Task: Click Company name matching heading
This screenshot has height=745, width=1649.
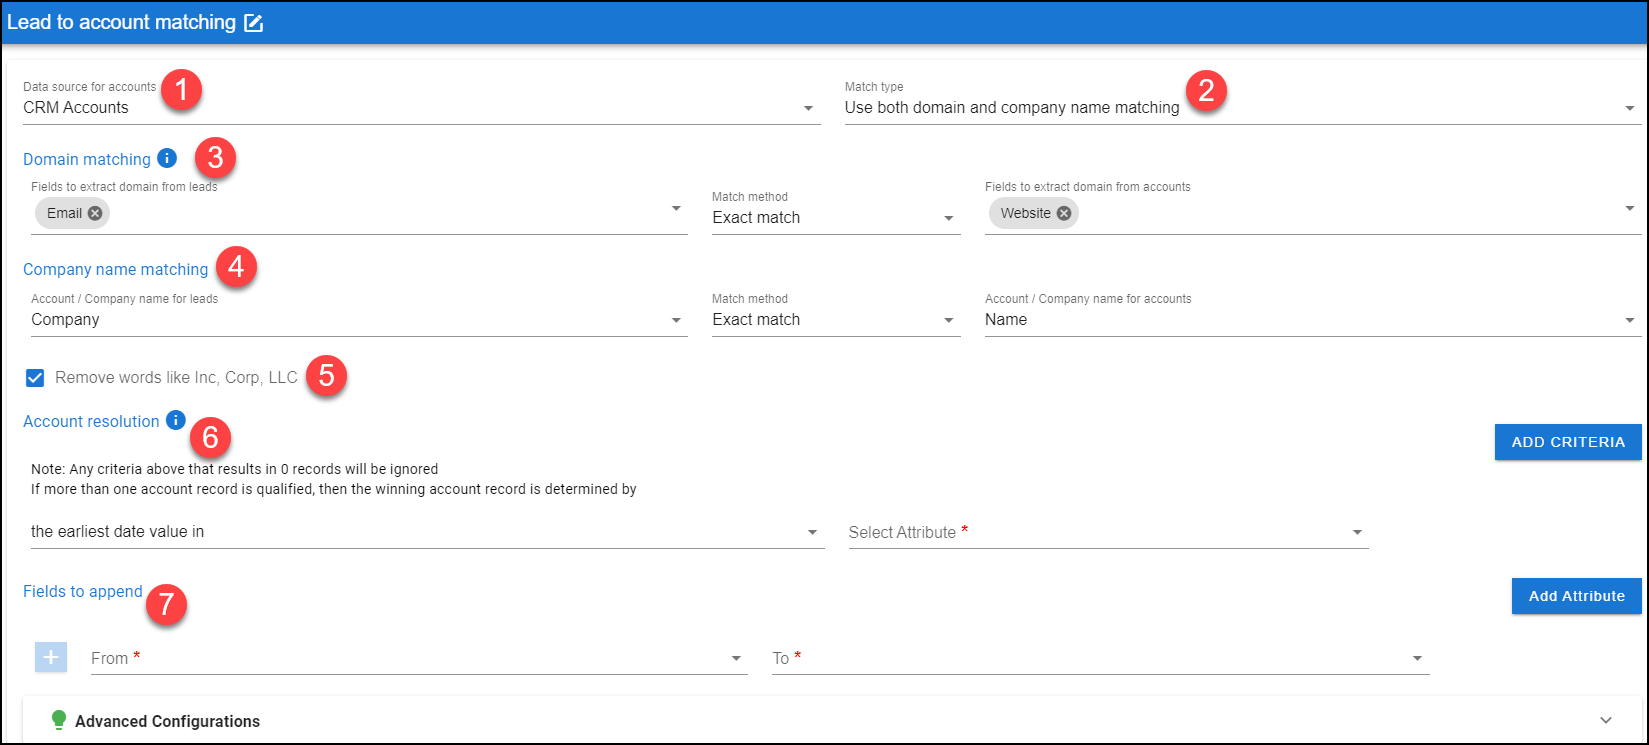Action: 116,269
